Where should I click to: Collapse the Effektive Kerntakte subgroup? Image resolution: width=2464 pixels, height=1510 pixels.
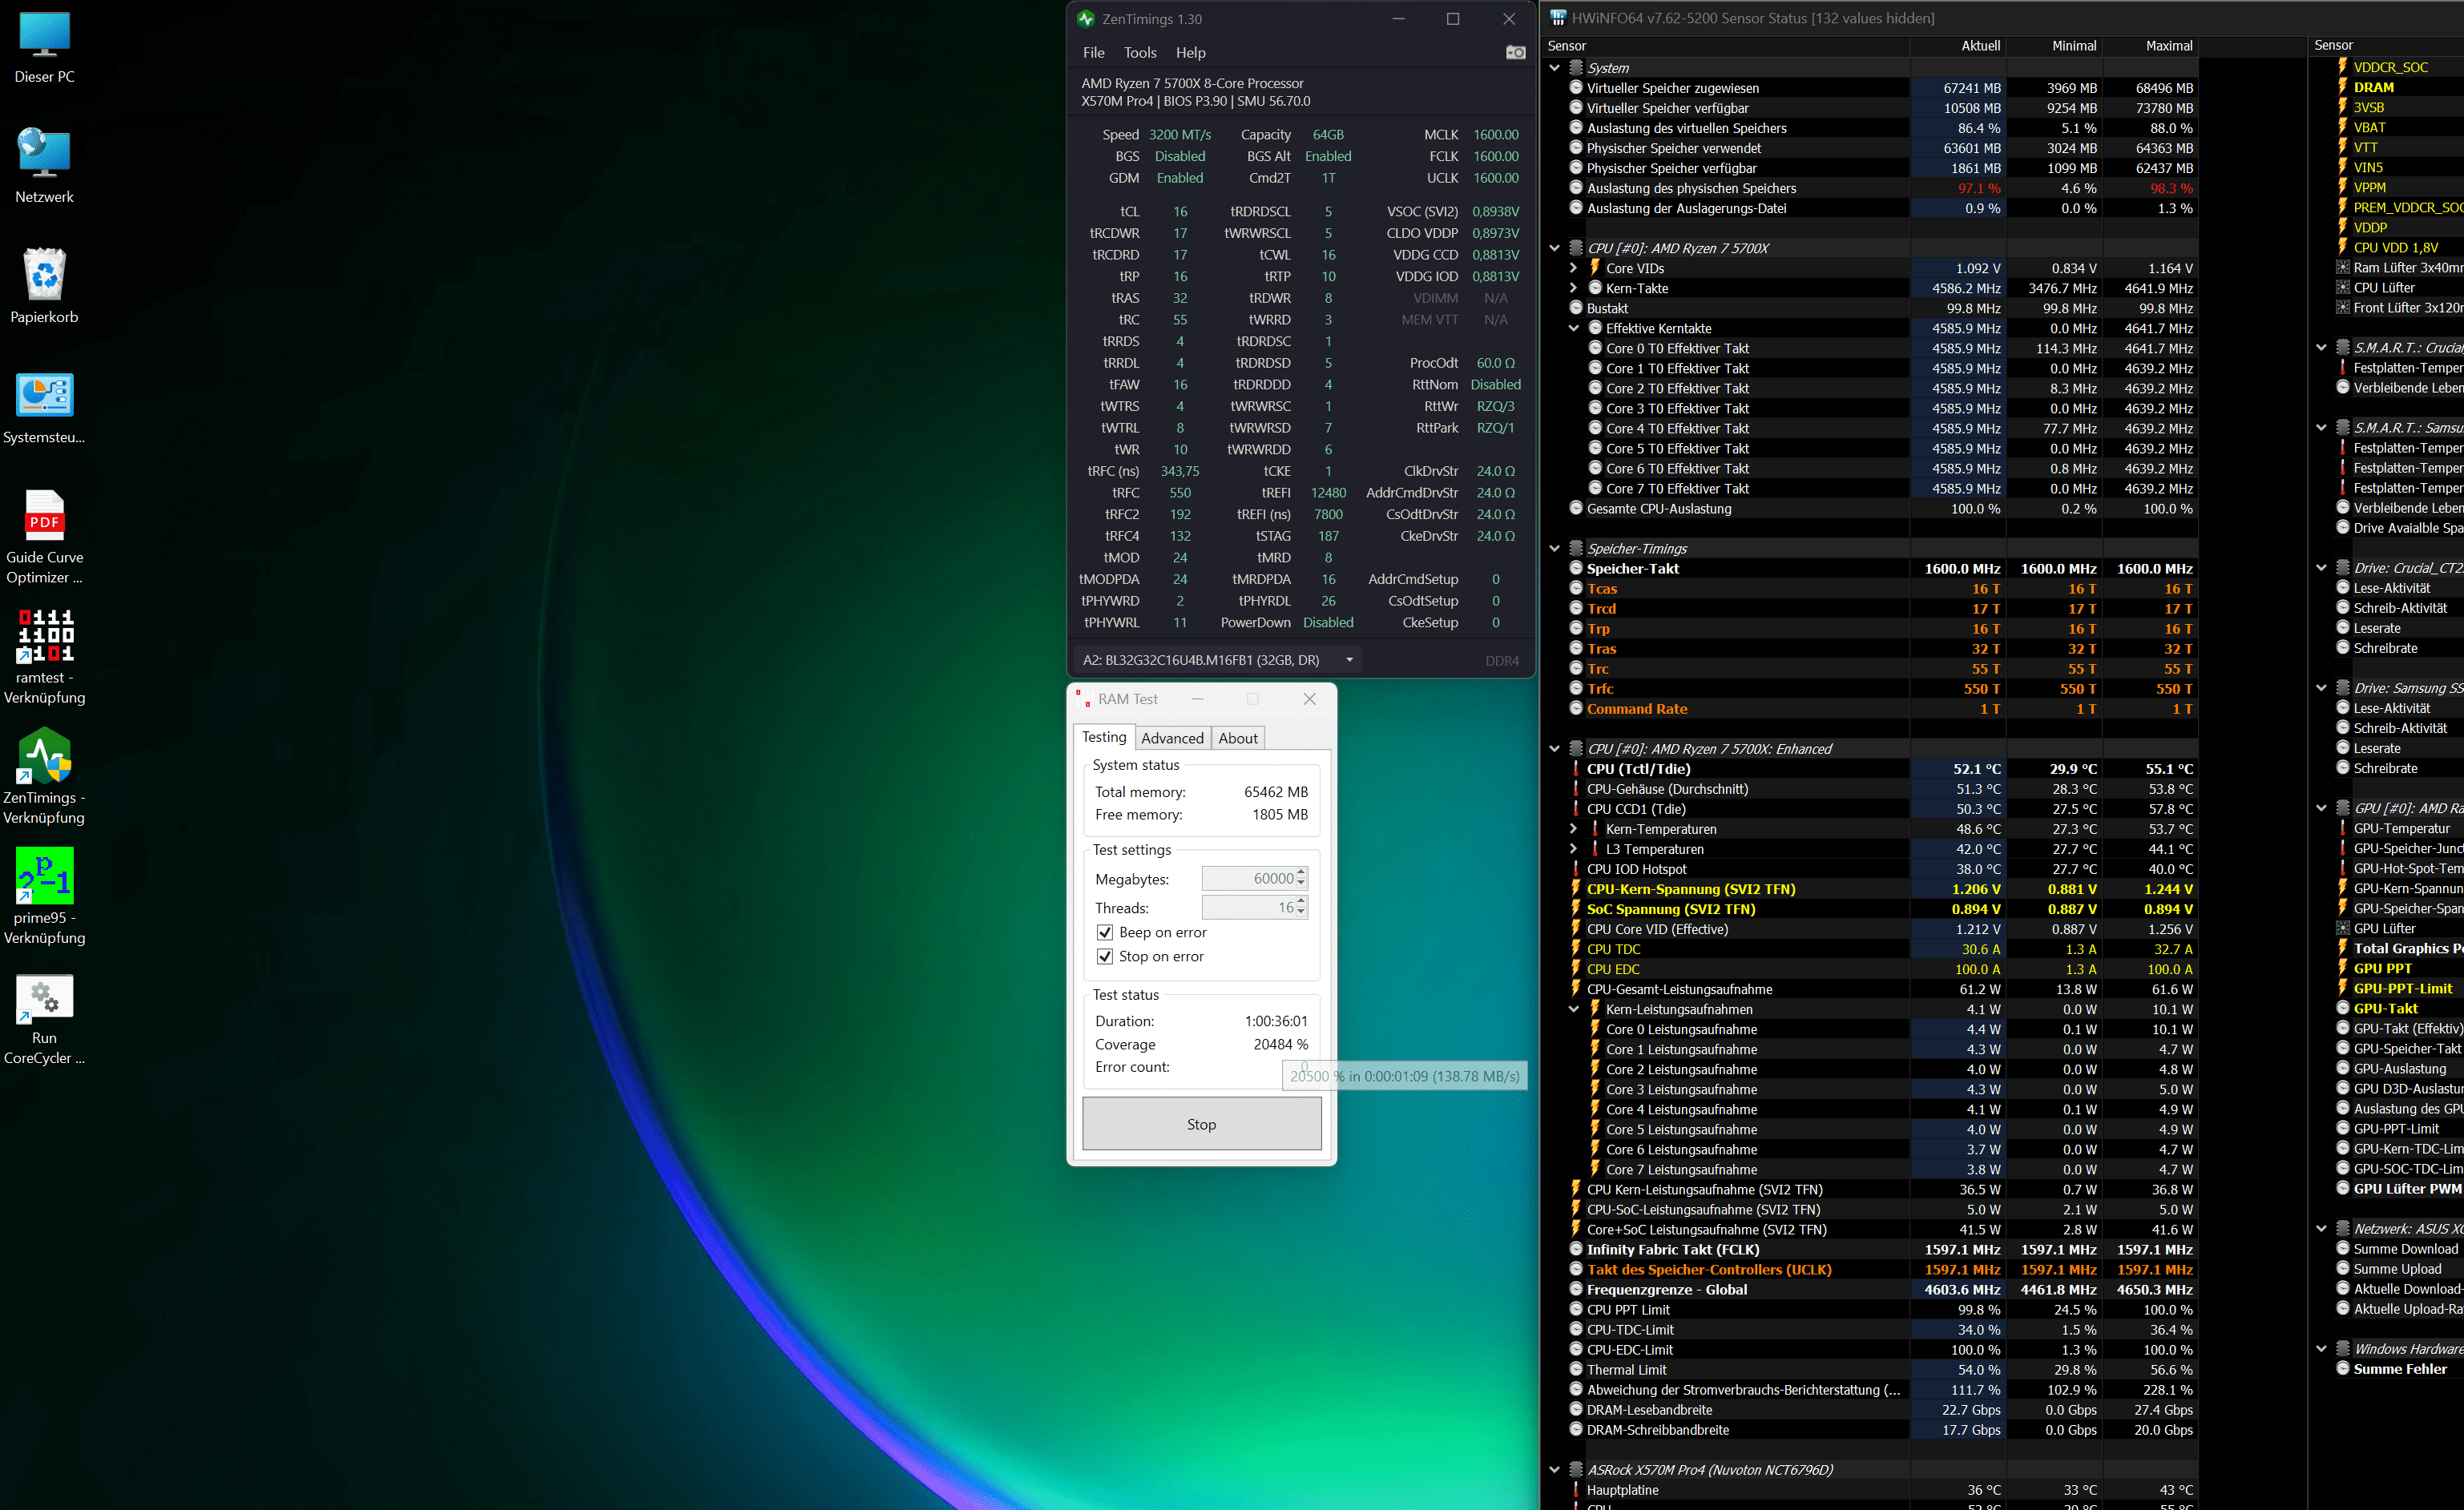[x=1573, y=328]
